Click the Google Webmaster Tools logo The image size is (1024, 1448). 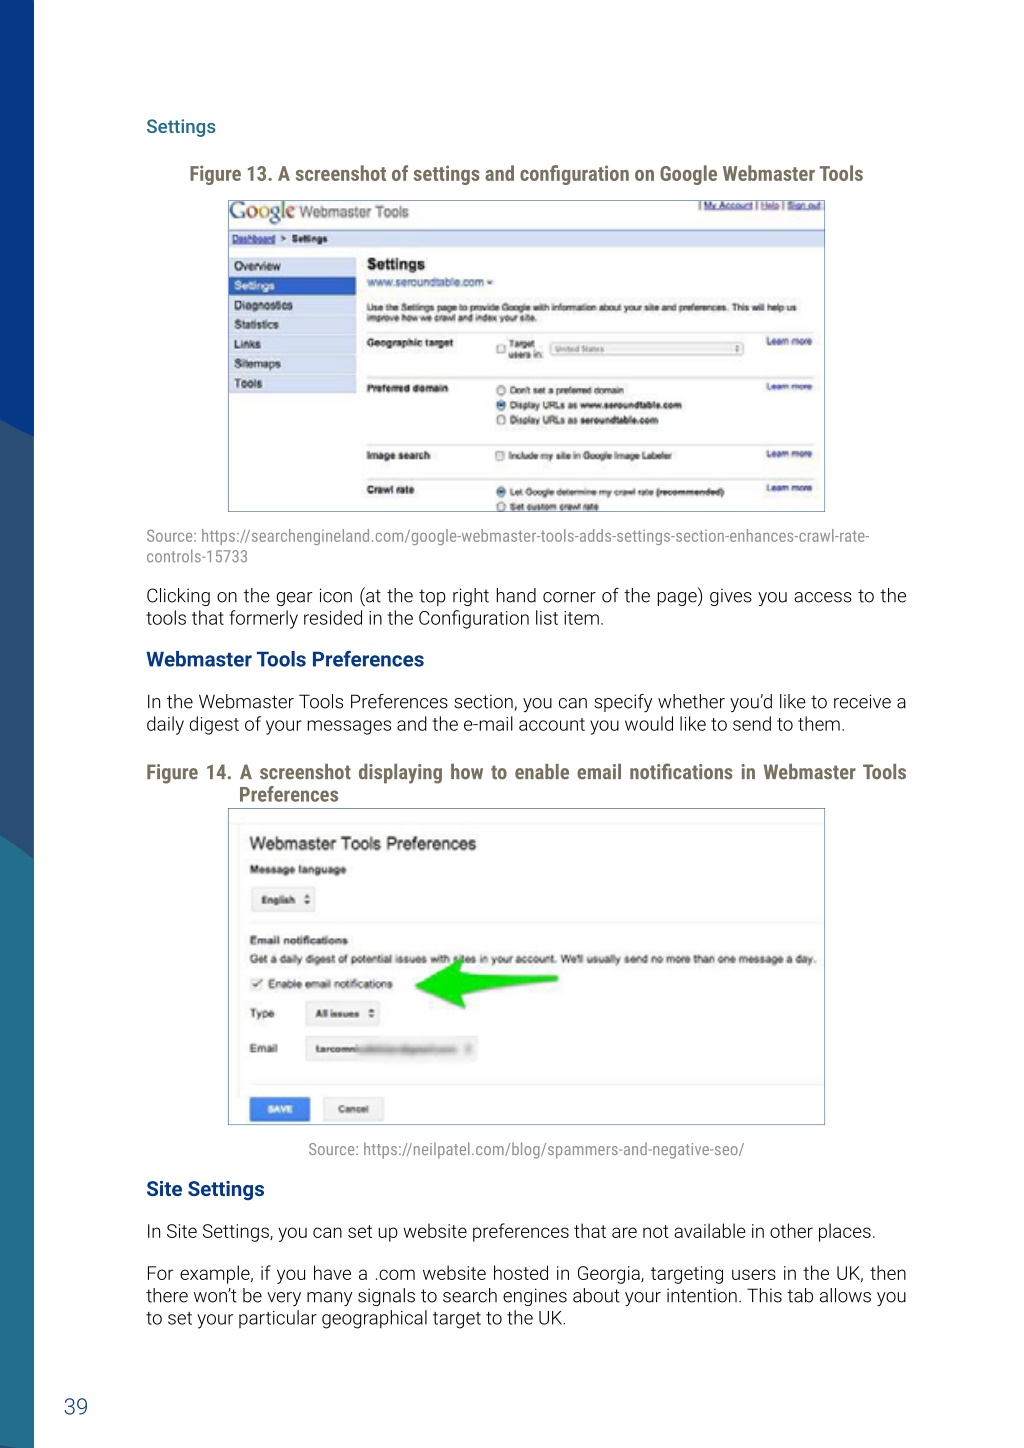(x=319, y=212)
